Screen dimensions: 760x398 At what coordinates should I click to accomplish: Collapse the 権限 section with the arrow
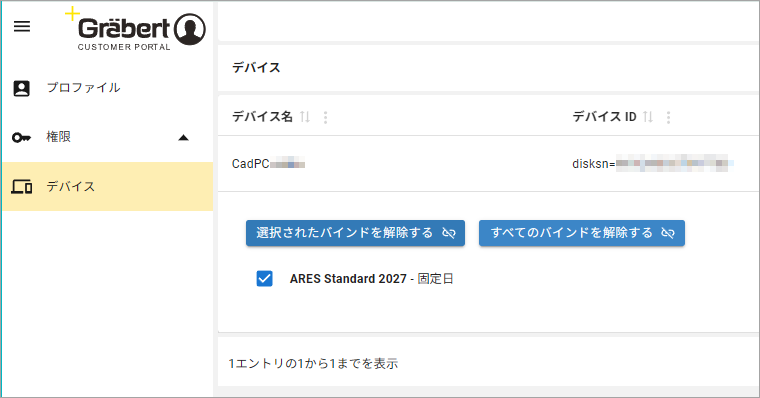183,138
